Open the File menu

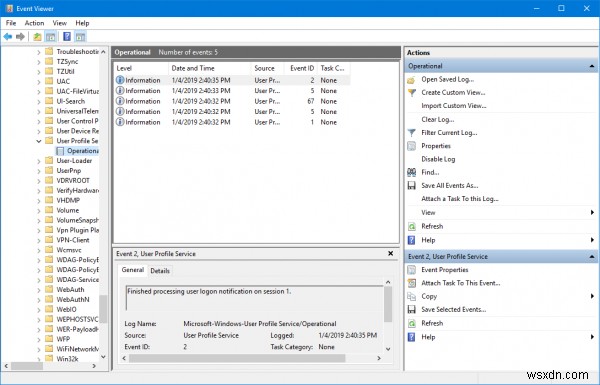[11, 23]
